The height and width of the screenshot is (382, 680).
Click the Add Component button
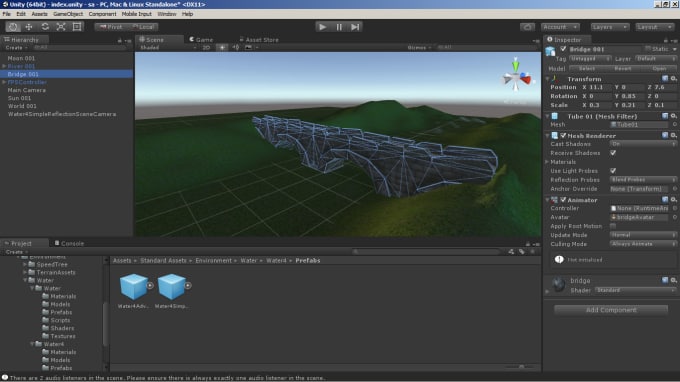click(x=611, y=310)
